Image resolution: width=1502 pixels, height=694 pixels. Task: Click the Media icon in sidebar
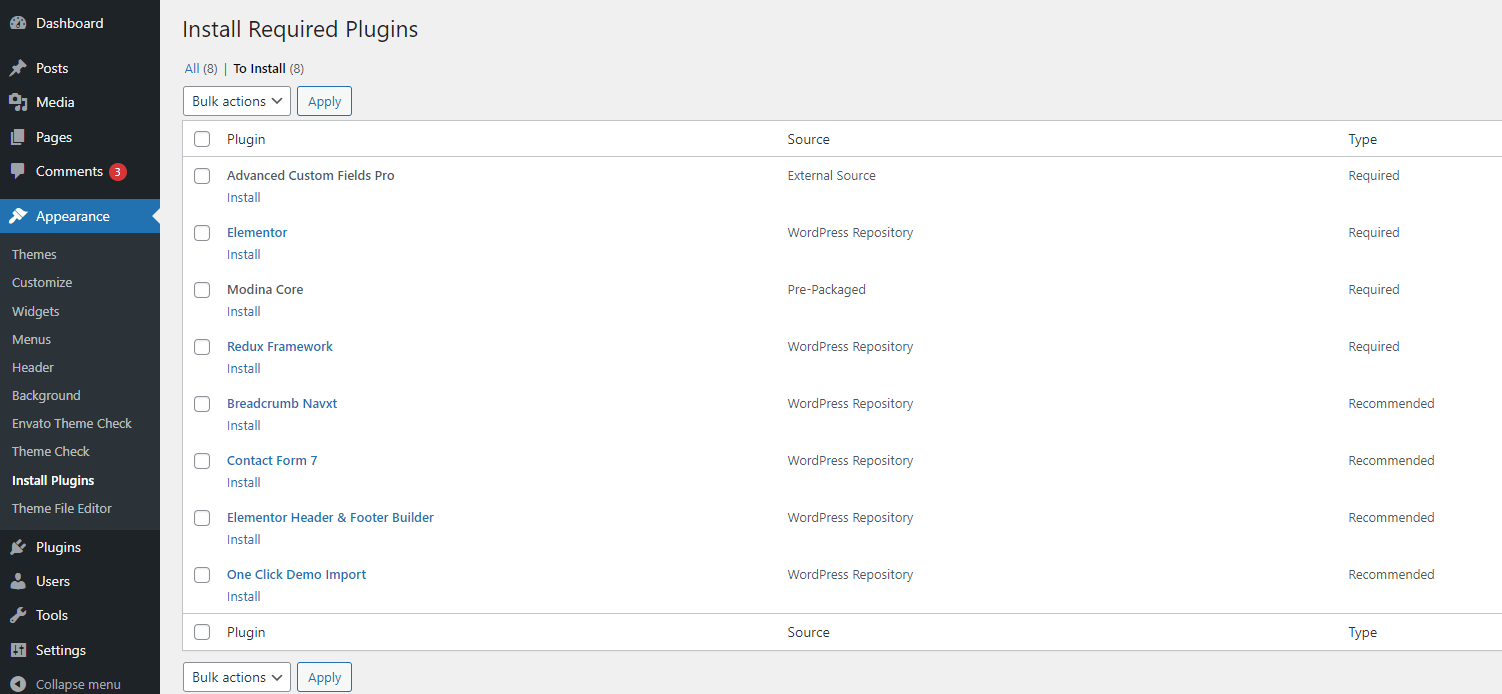click(x=18, y=102)
